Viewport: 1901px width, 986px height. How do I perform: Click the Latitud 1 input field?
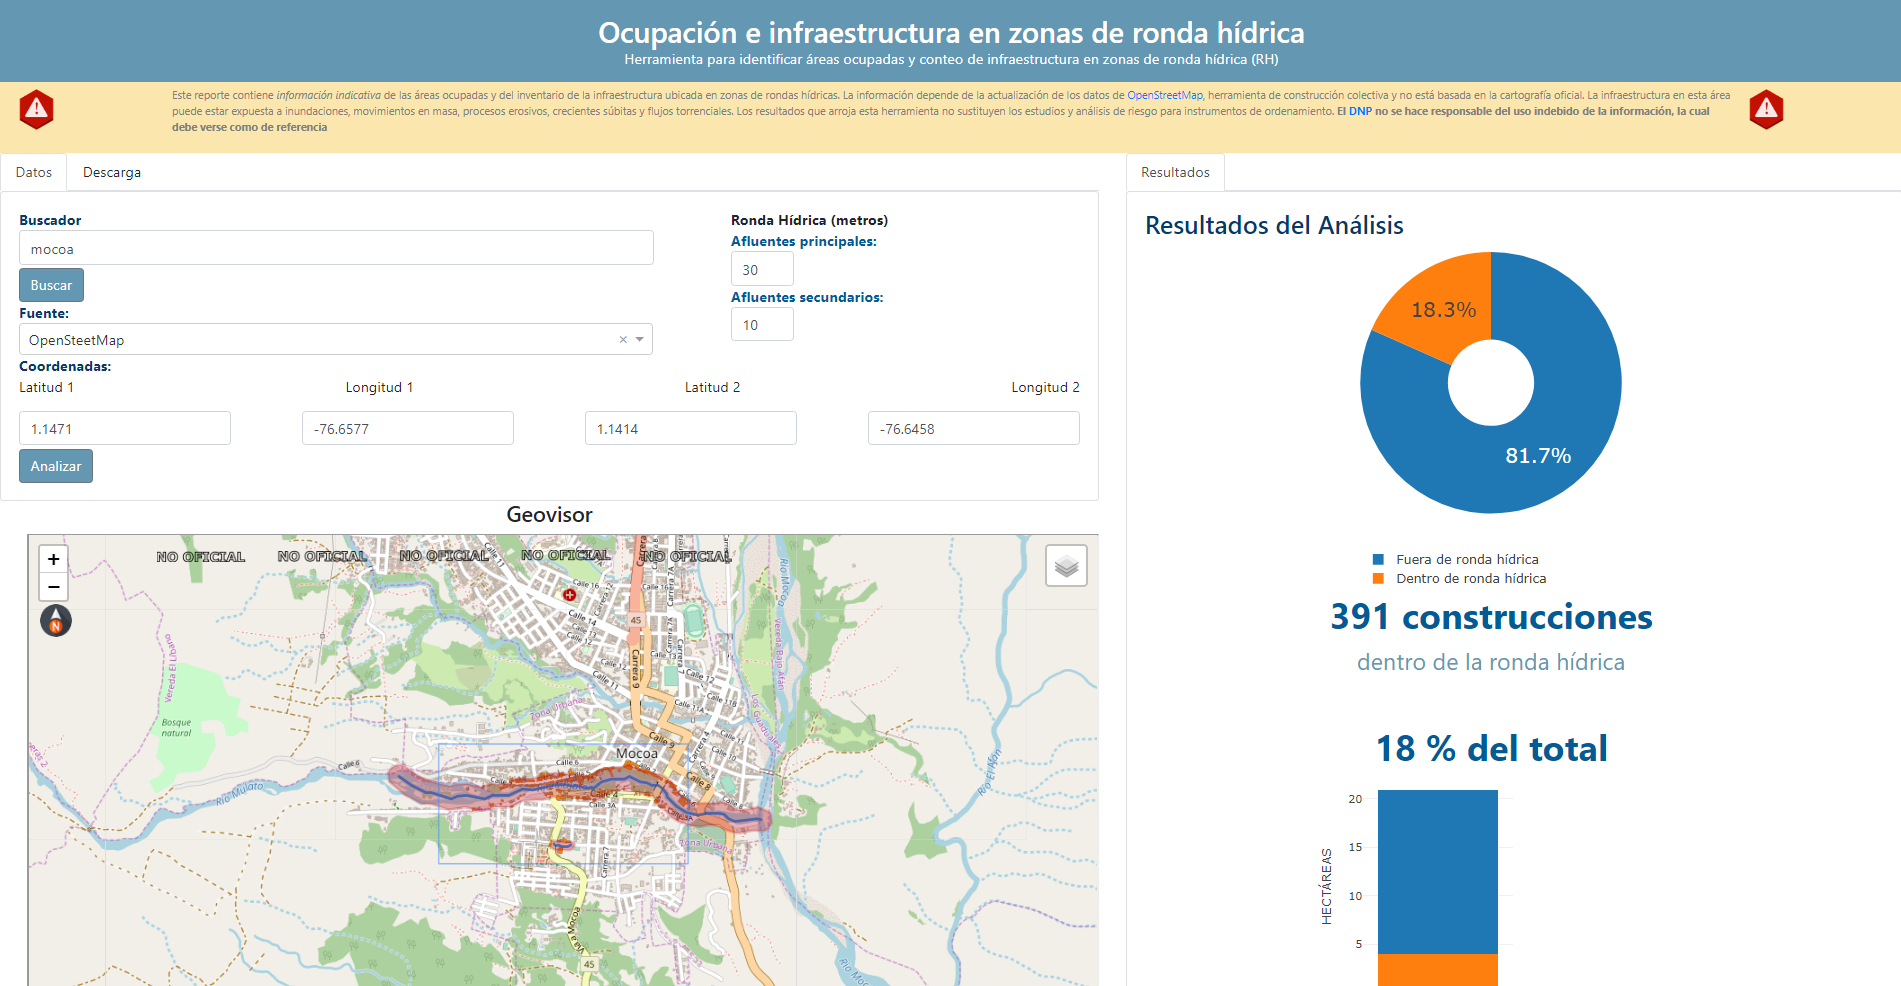pyautogui.click(x=125, y=428)
